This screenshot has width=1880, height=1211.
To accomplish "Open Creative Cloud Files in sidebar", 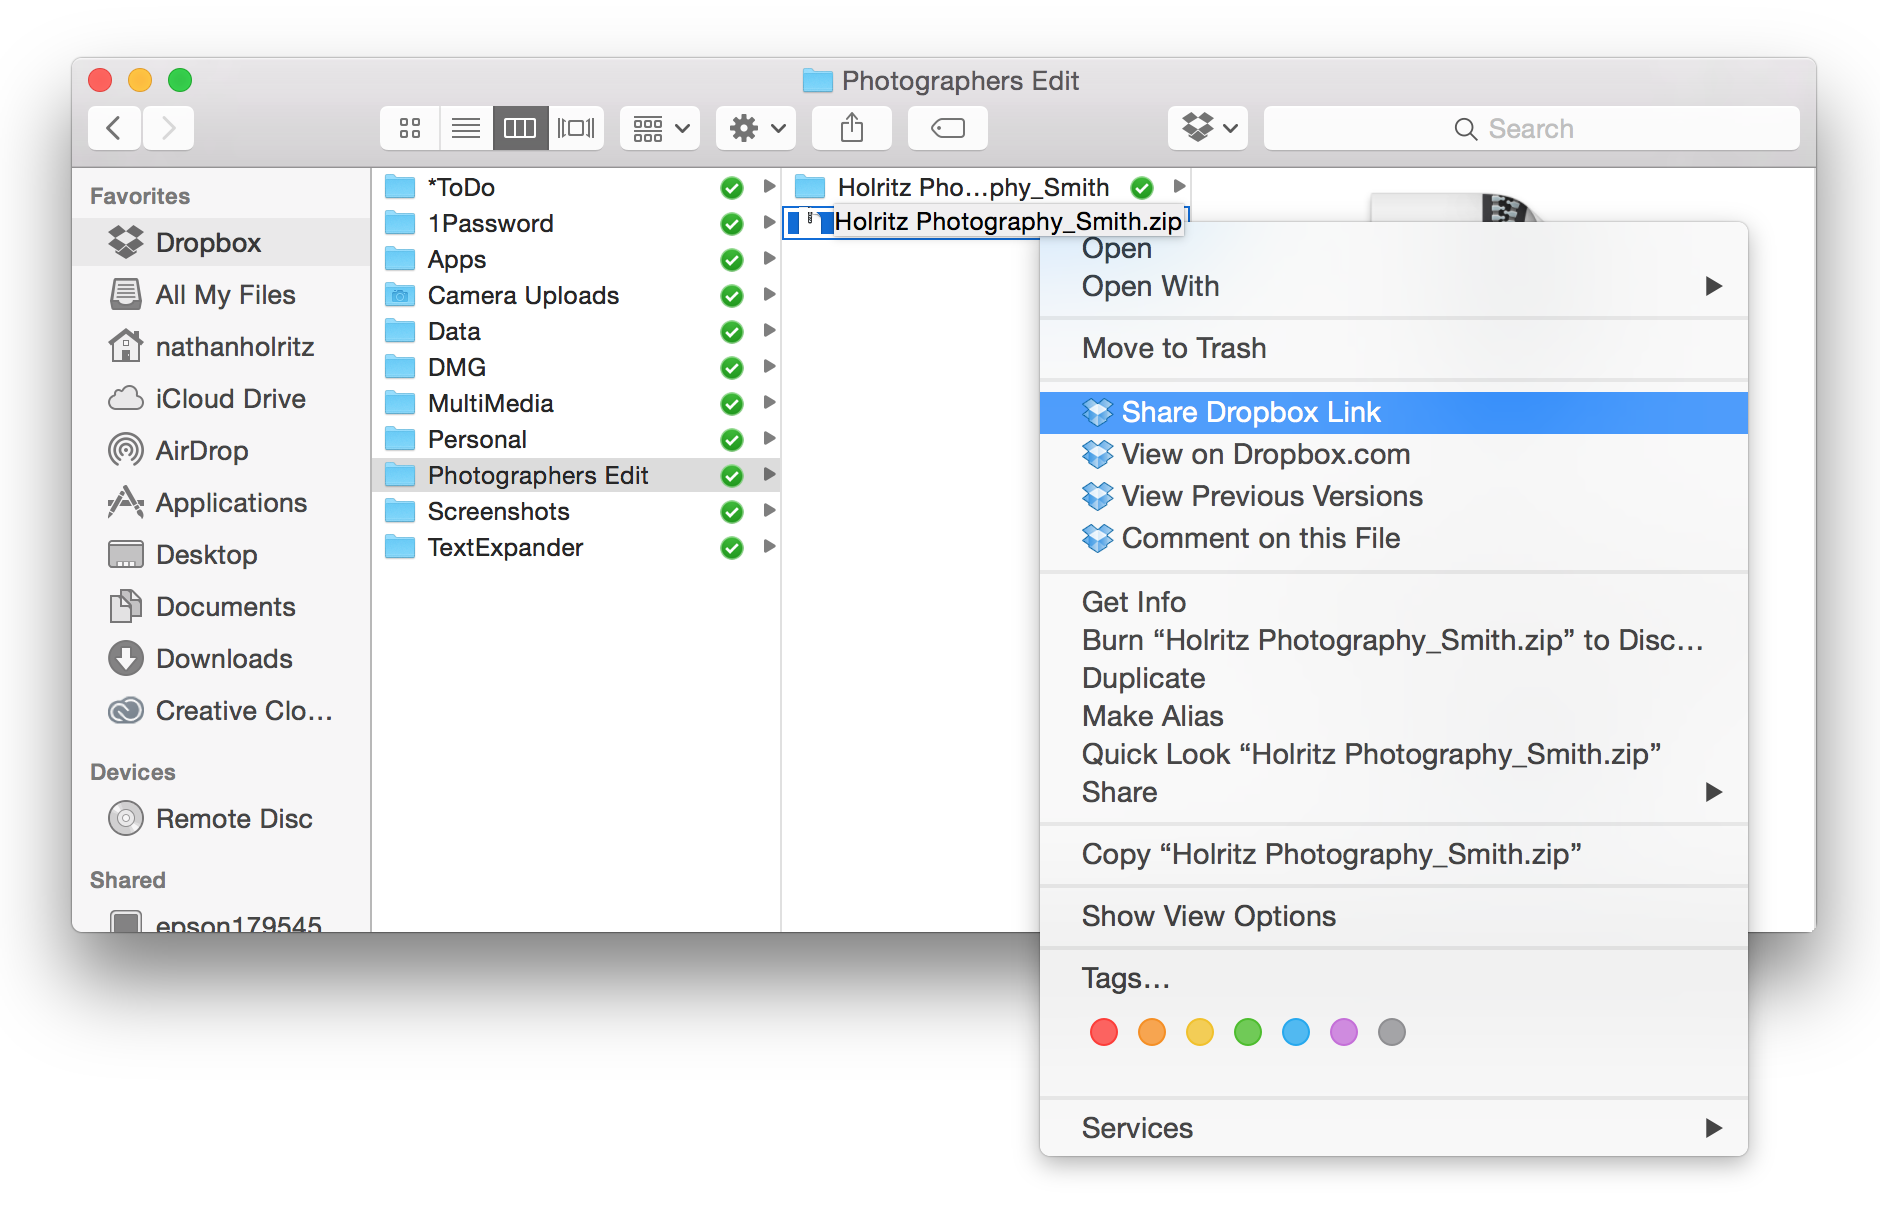I will [222, 710].
